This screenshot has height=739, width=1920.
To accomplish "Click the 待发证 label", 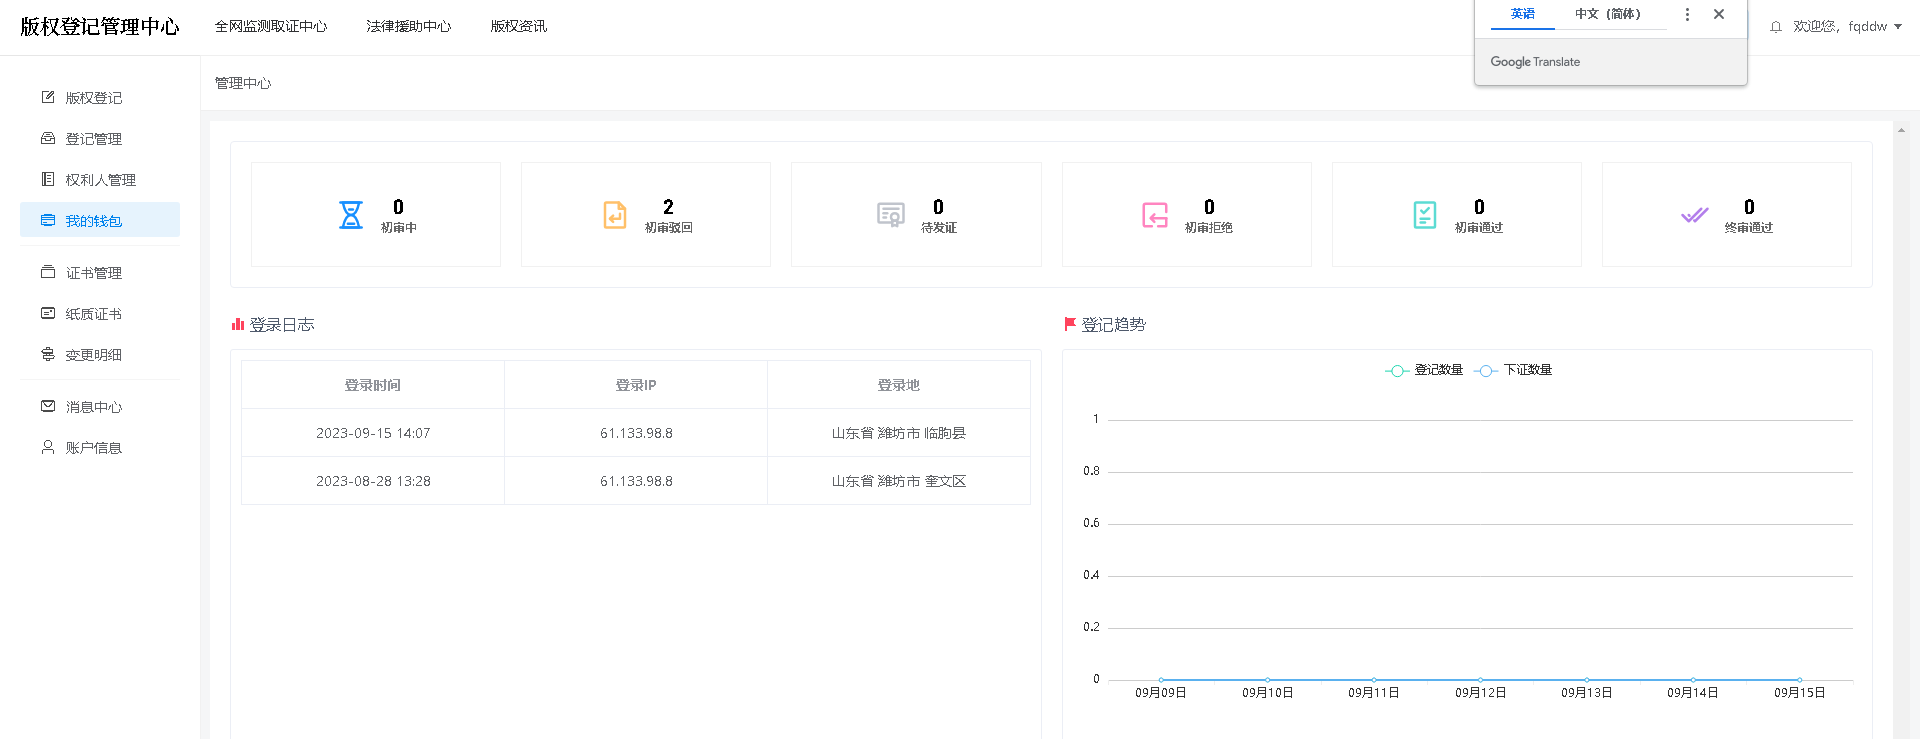I will [939, 228].
